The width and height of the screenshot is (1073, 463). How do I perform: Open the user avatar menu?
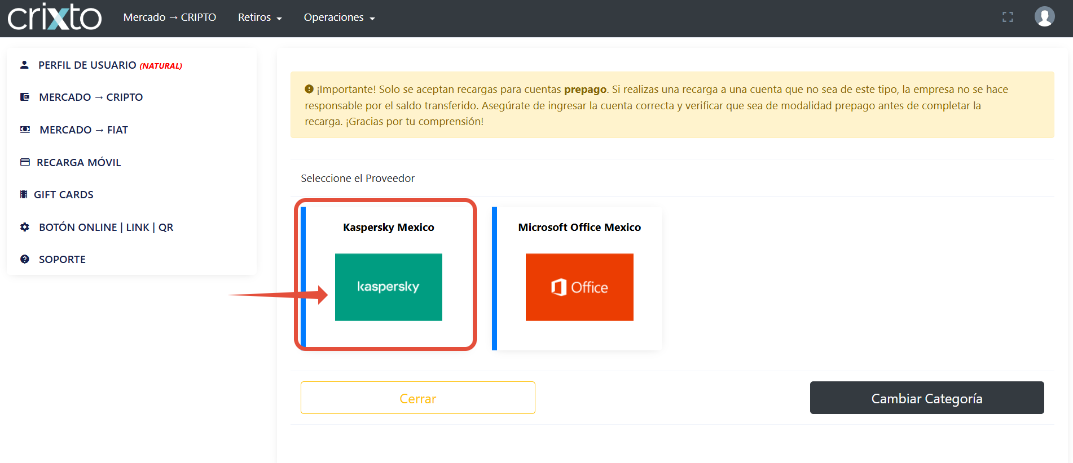point(1044,16)
